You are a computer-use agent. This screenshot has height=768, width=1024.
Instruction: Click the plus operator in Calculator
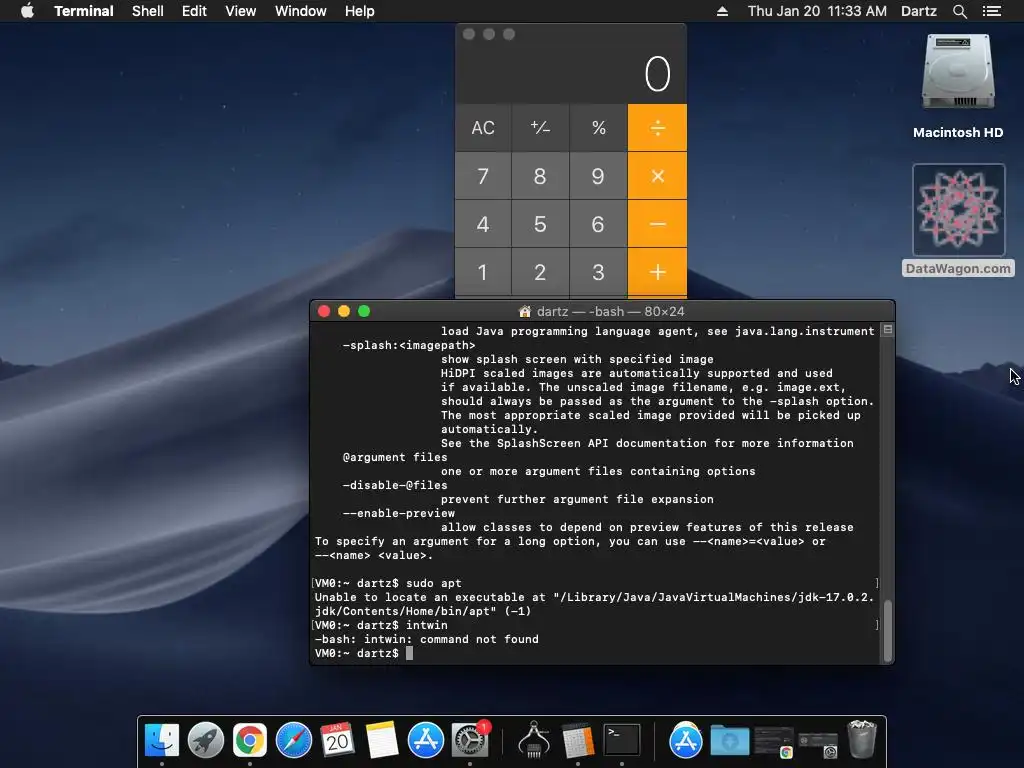[658, 272]
